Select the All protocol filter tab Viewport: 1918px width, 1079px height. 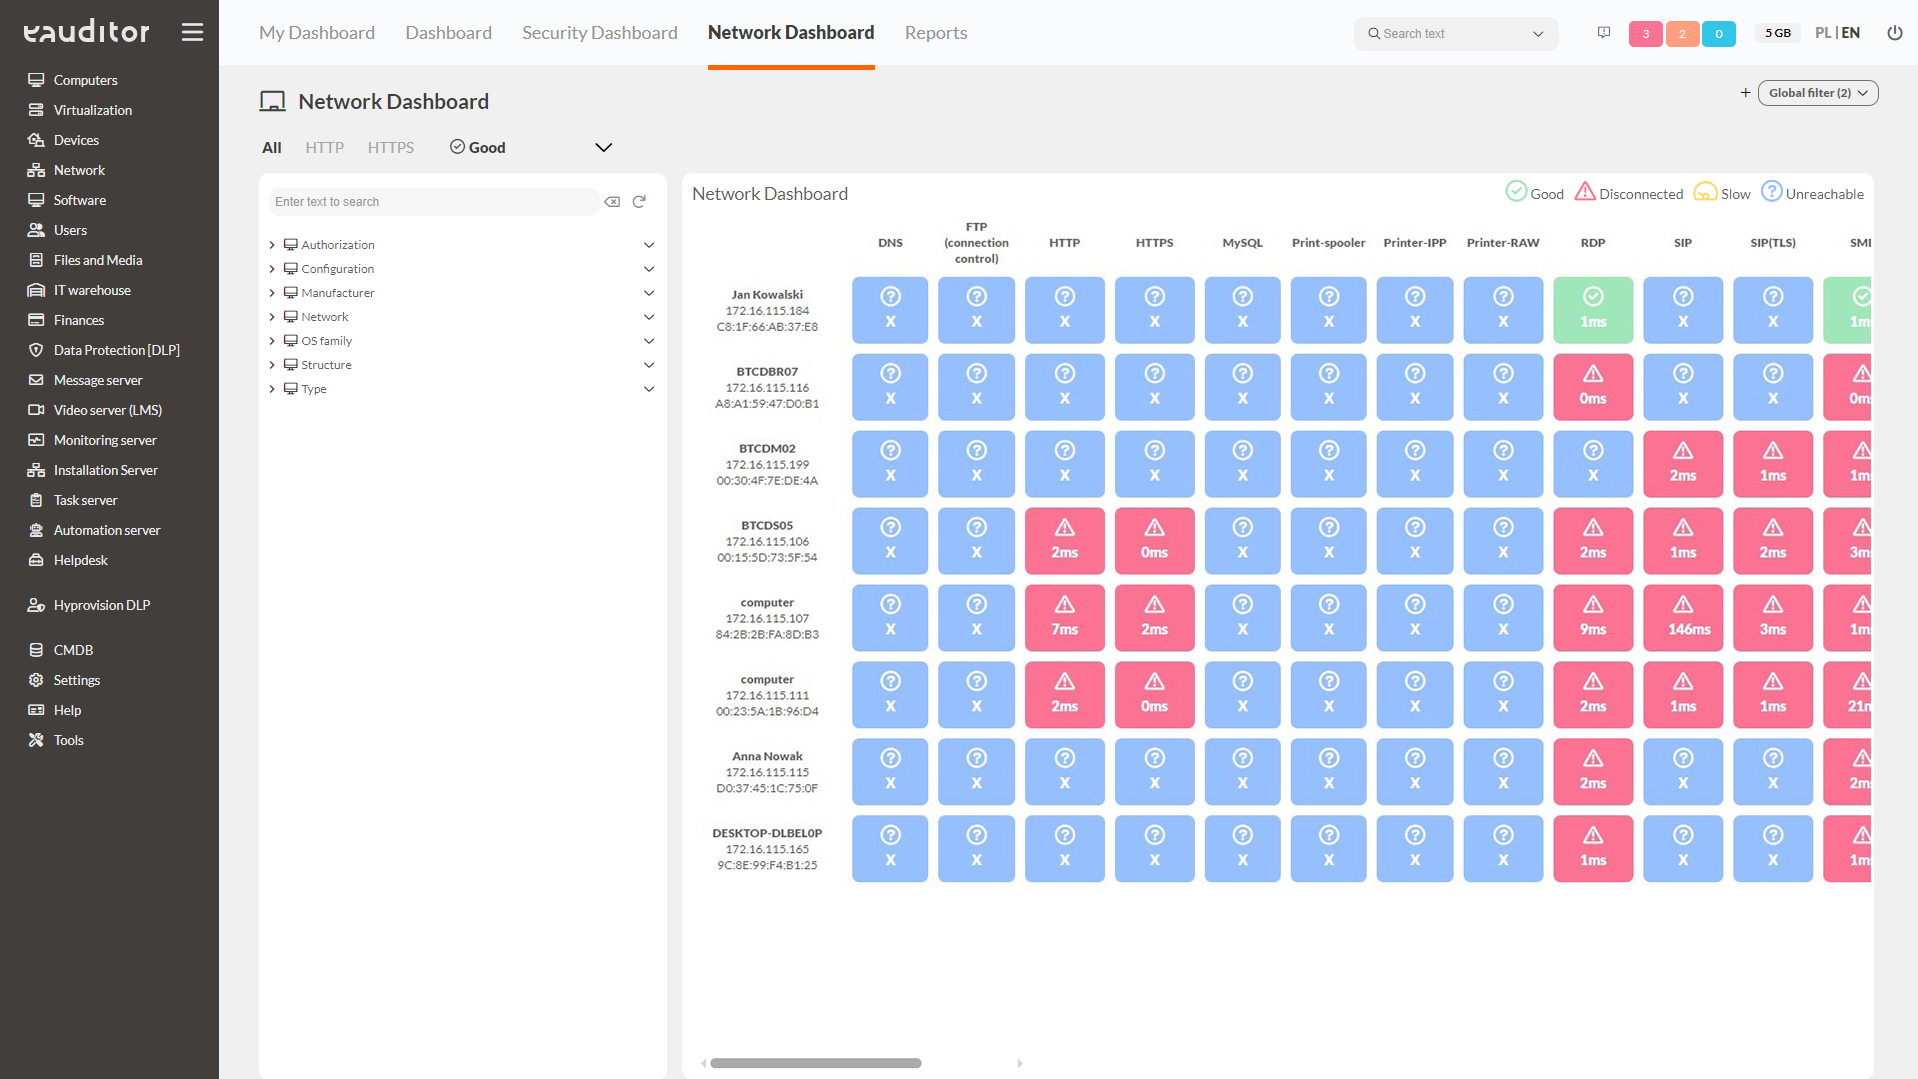click(x=271, y=147)
